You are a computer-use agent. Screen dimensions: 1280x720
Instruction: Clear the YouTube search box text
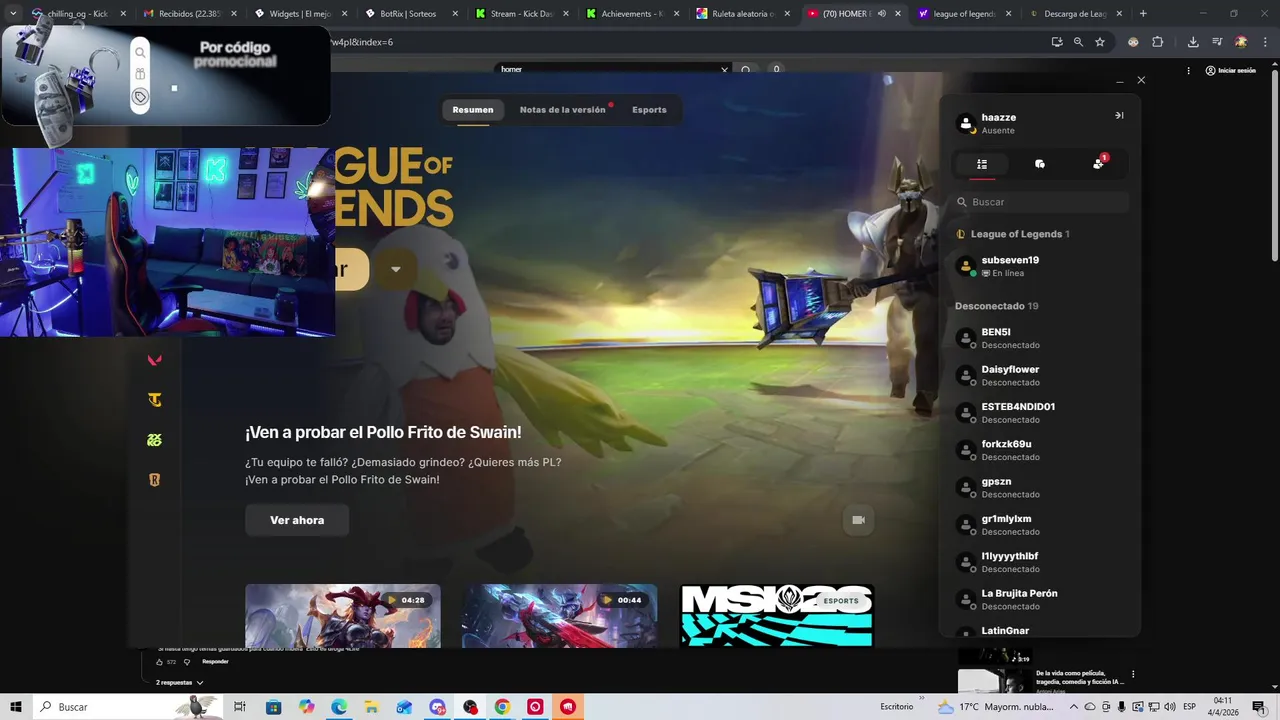[724, 70]
